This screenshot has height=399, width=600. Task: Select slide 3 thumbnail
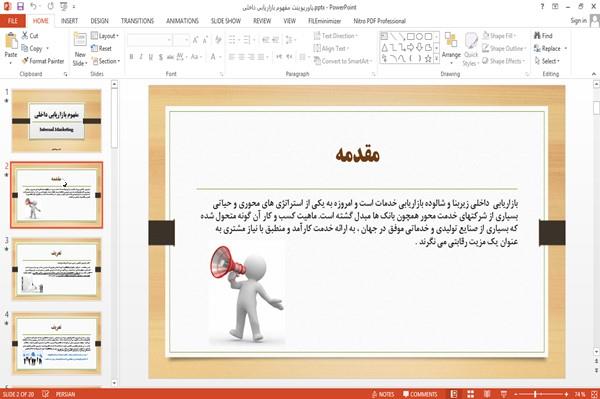coord(56,269)
